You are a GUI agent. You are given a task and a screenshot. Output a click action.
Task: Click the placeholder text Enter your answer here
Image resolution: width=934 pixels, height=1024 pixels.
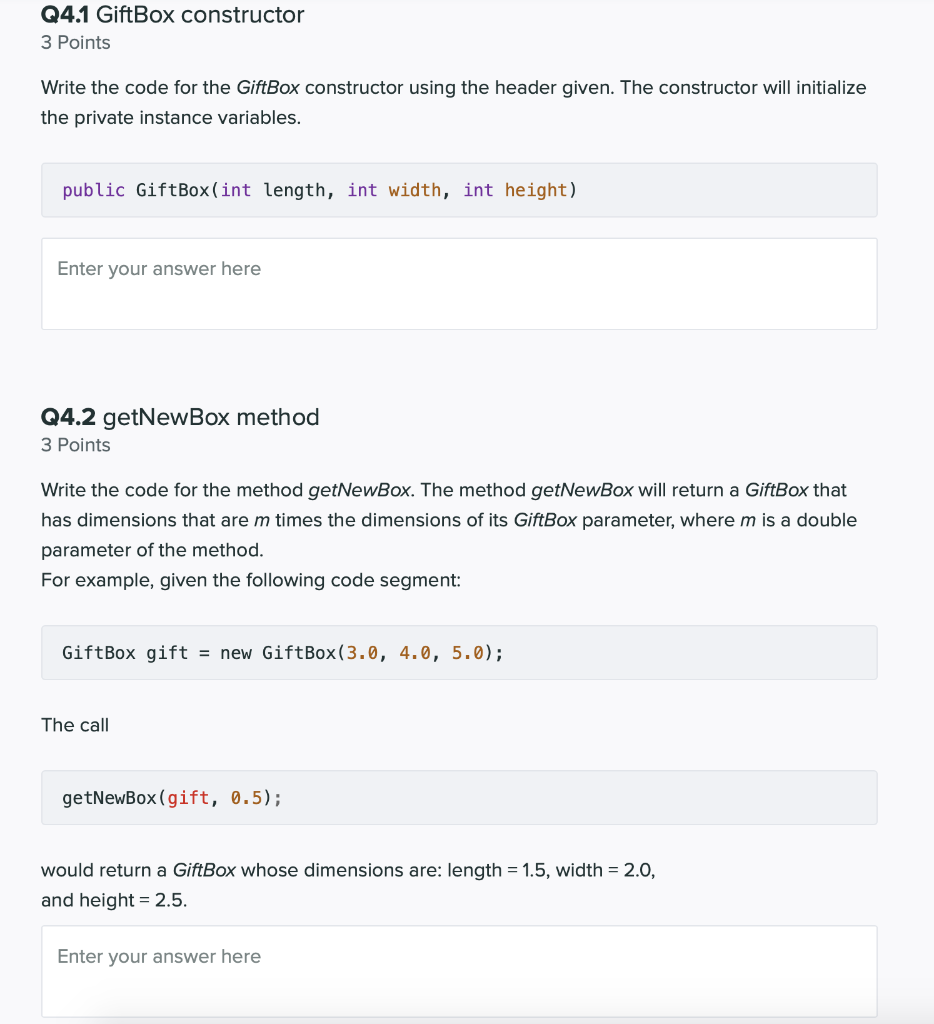159,269
